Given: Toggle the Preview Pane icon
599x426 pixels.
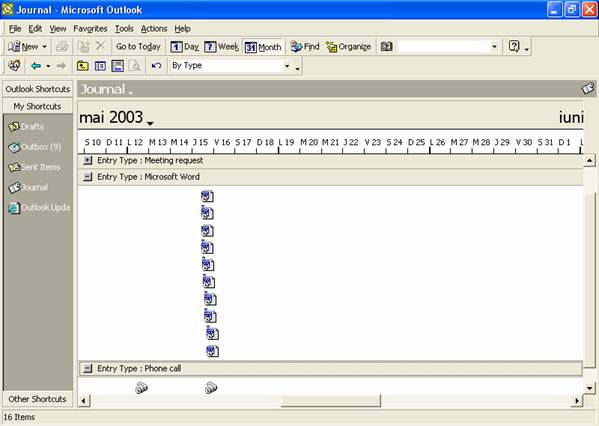Looking at the screenshot, I should tap(118, 66).
